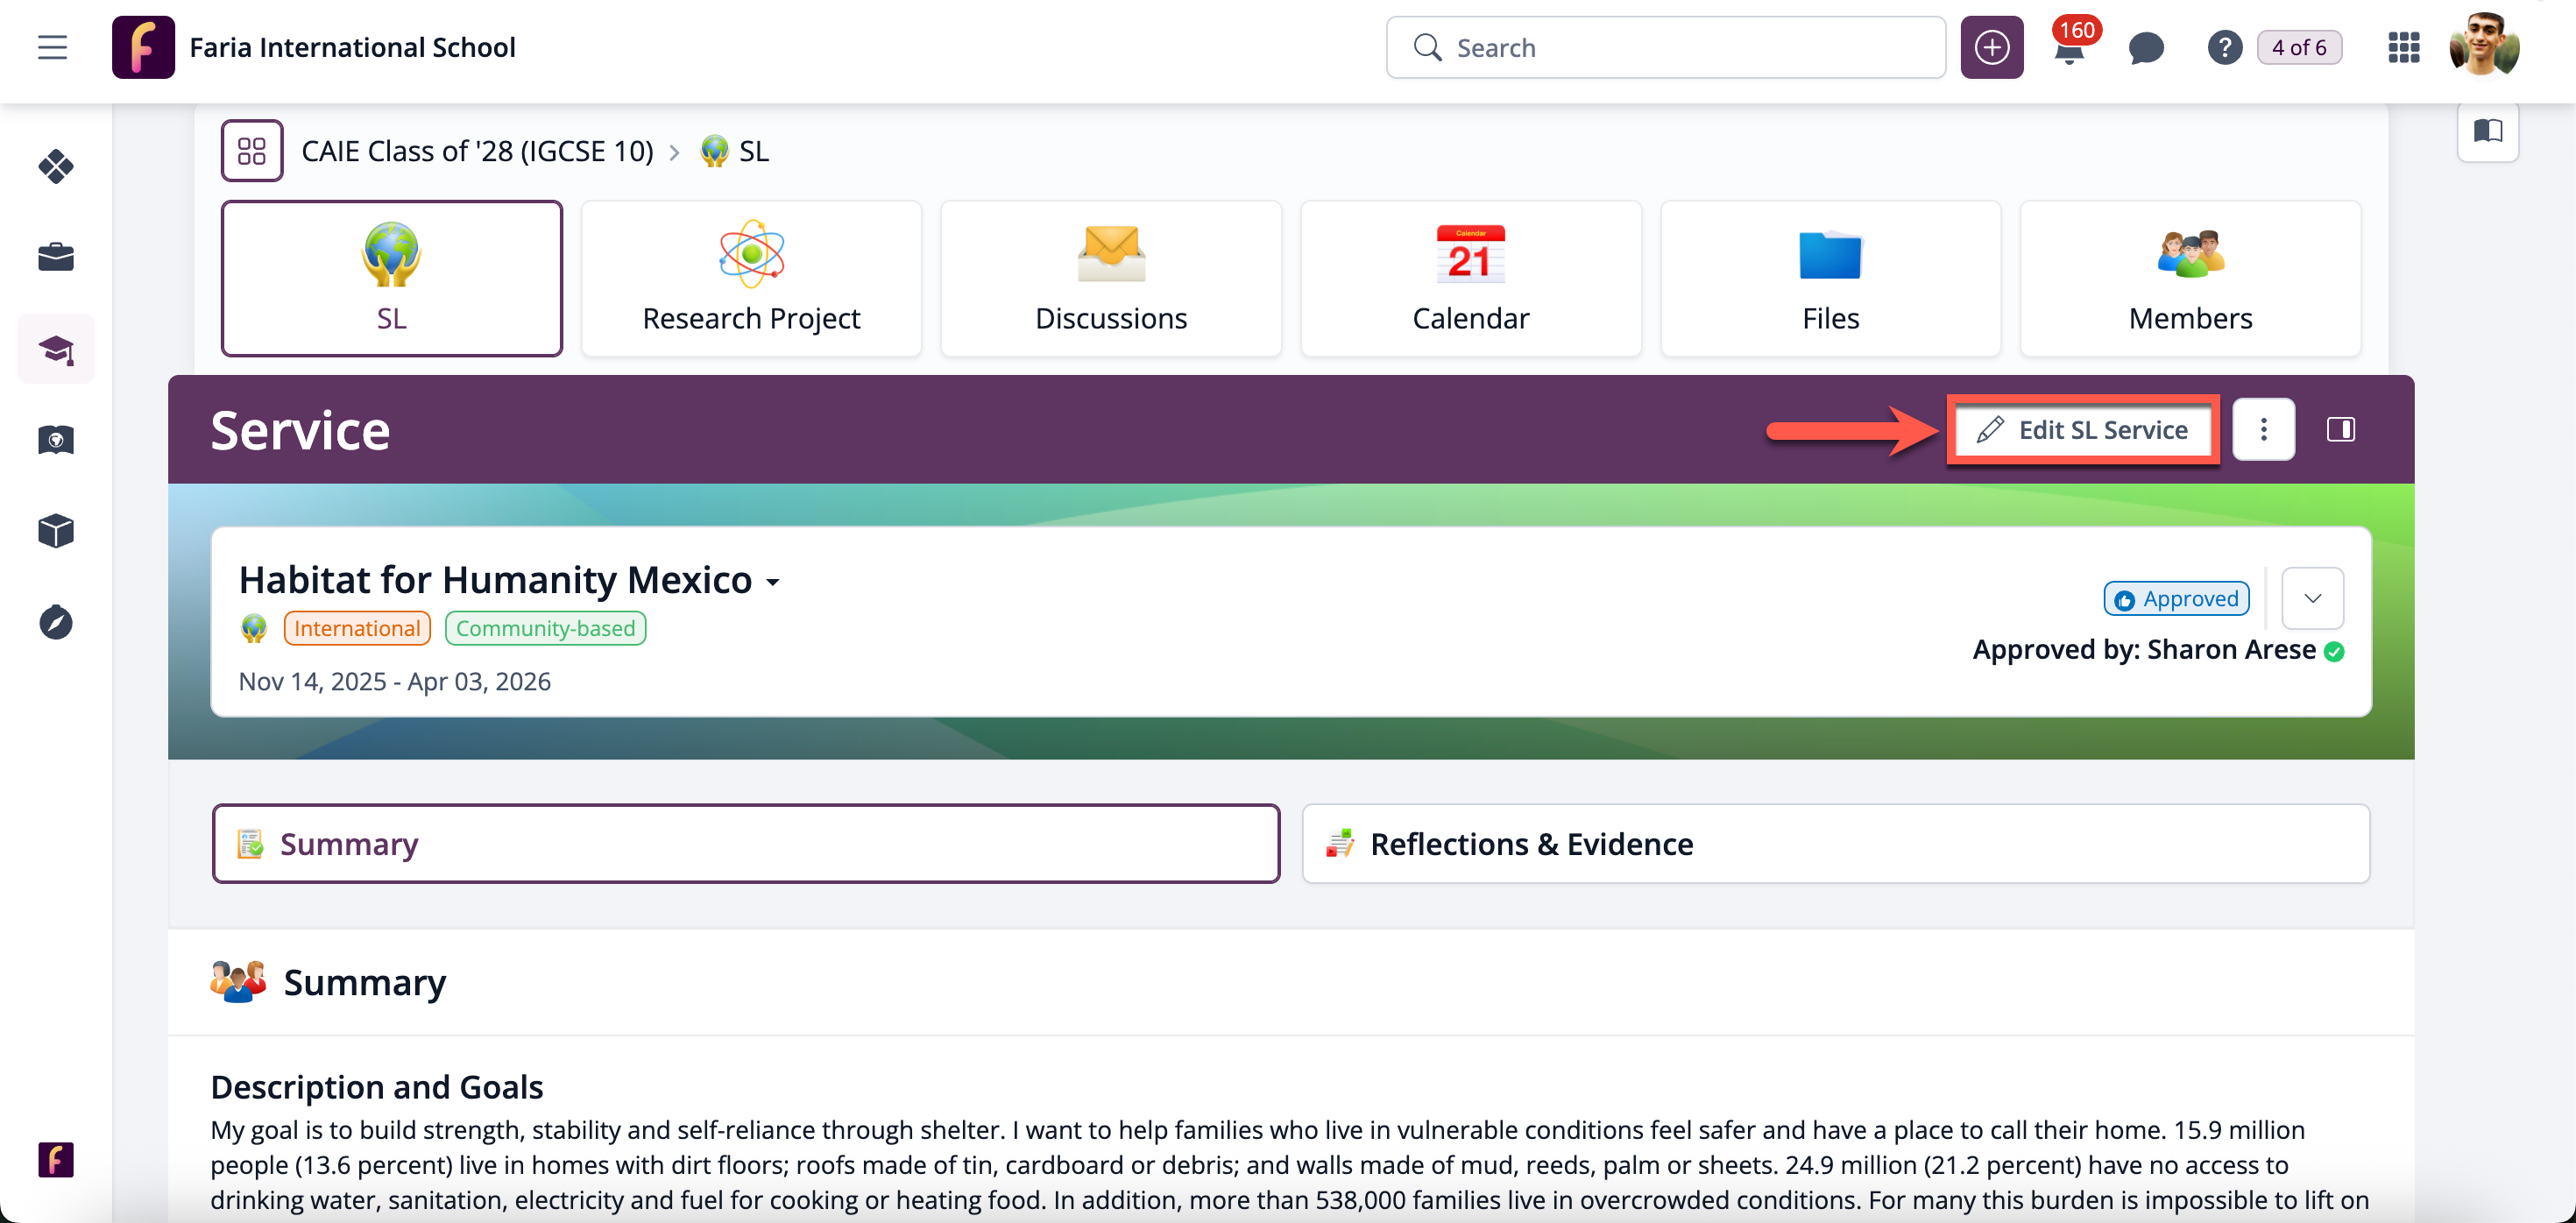Open the briefcase icon in left sidebar
This screenshot has width=2576, height=1223.
tap(56, 257)
